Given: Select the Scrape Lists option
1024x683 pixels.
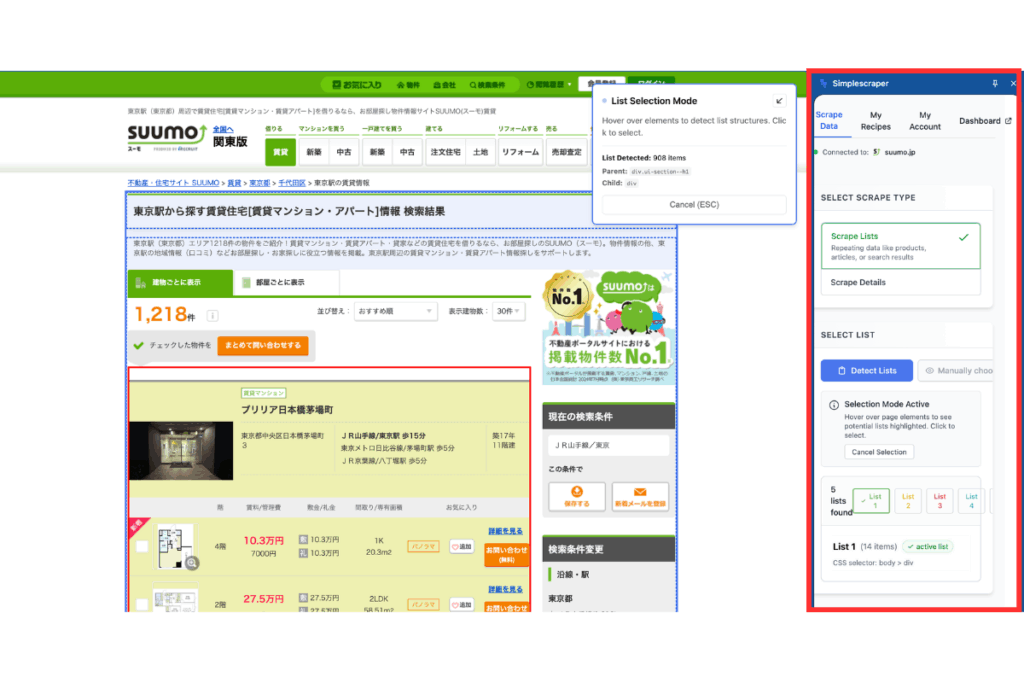Looking at the screenshot, I should pyautogui.click(x=900, y=246).
